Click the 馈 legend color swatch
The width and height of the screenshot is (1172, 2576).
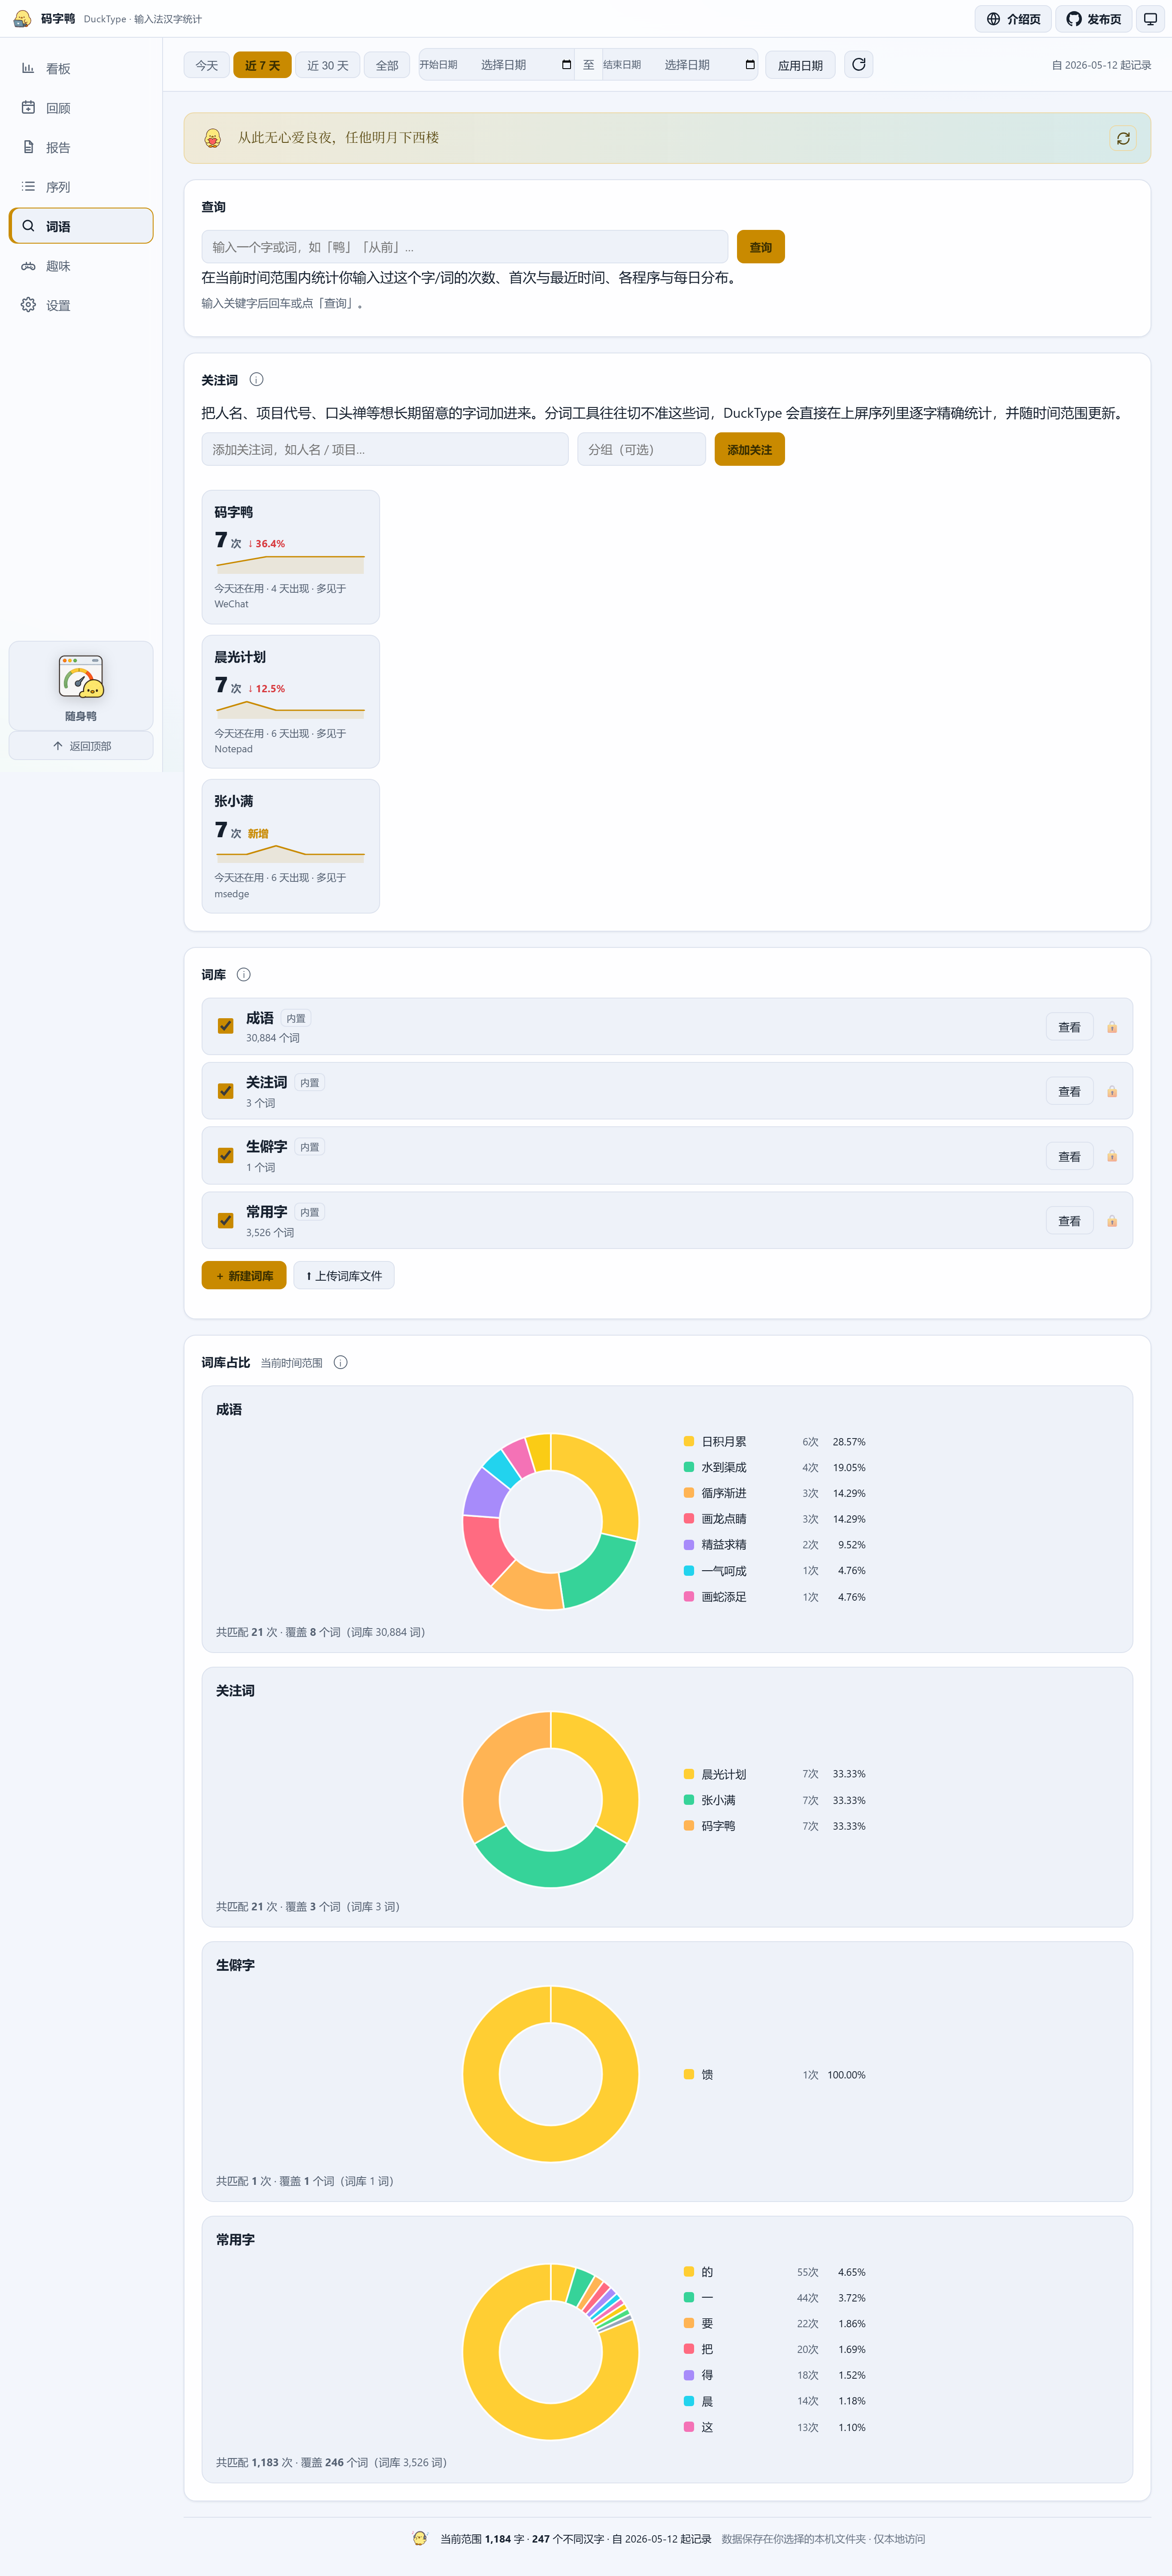(x=689, y=2075)
